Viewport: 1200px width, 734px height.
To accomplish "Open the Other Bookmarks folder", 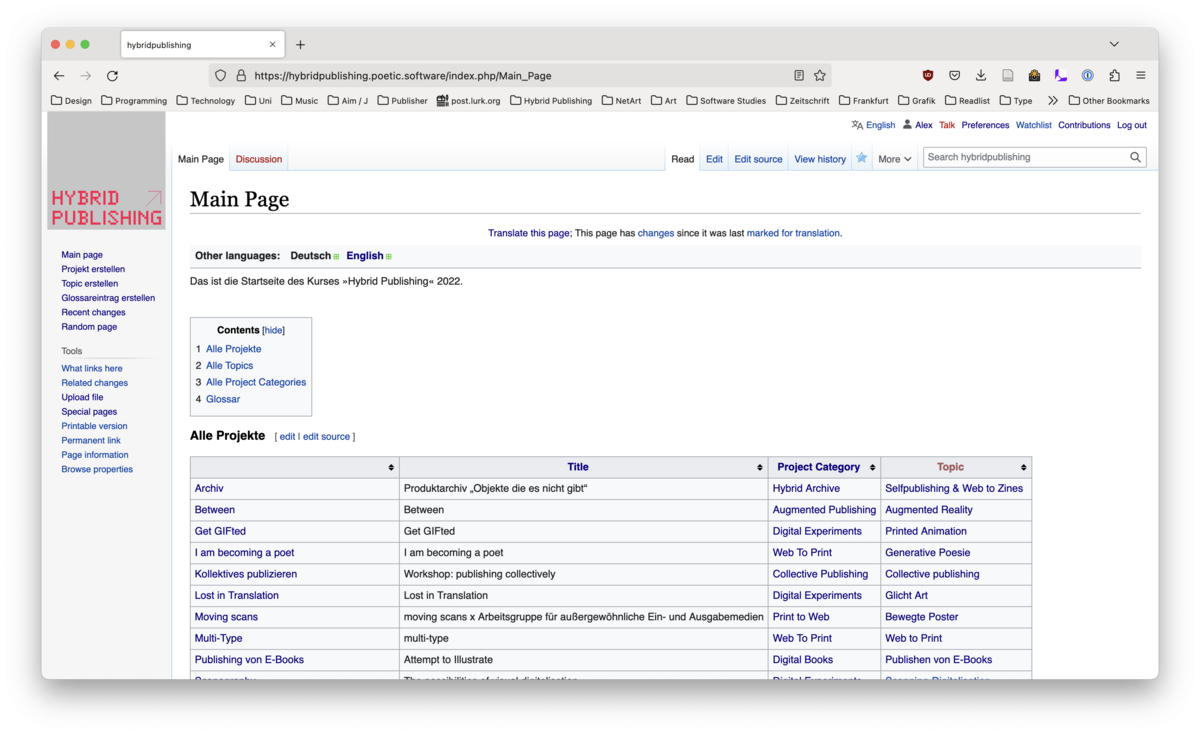I will [1109, 100].
